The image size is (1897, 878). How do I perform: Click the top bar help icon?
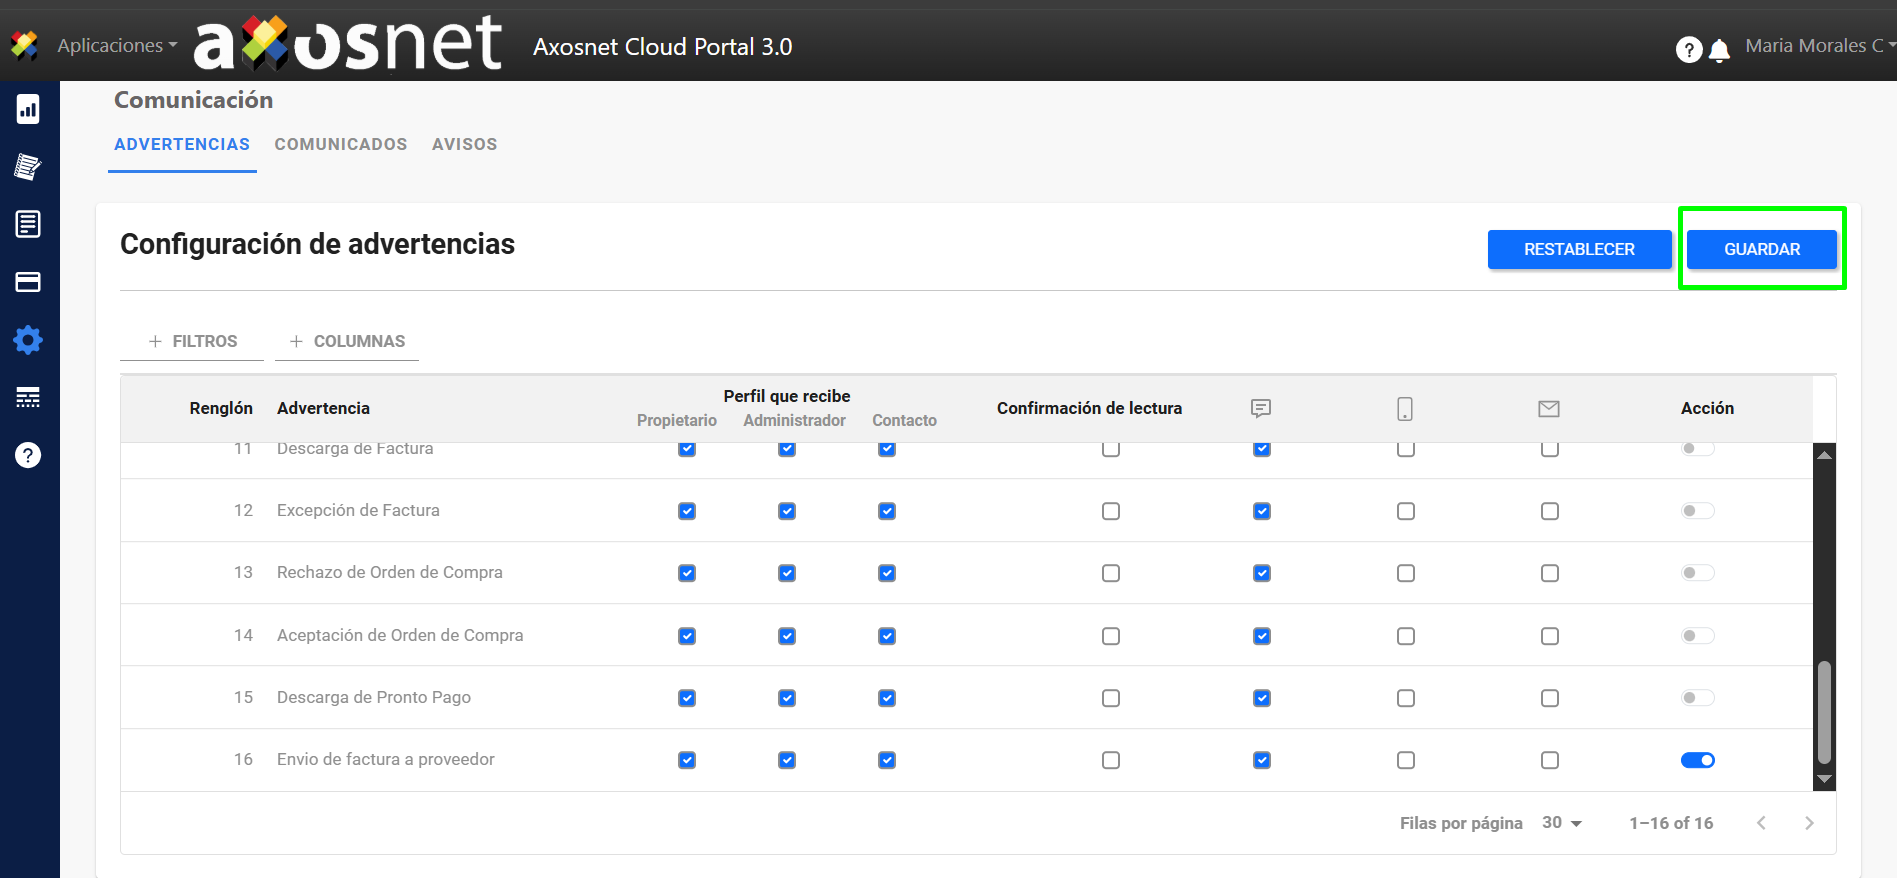1688,50
